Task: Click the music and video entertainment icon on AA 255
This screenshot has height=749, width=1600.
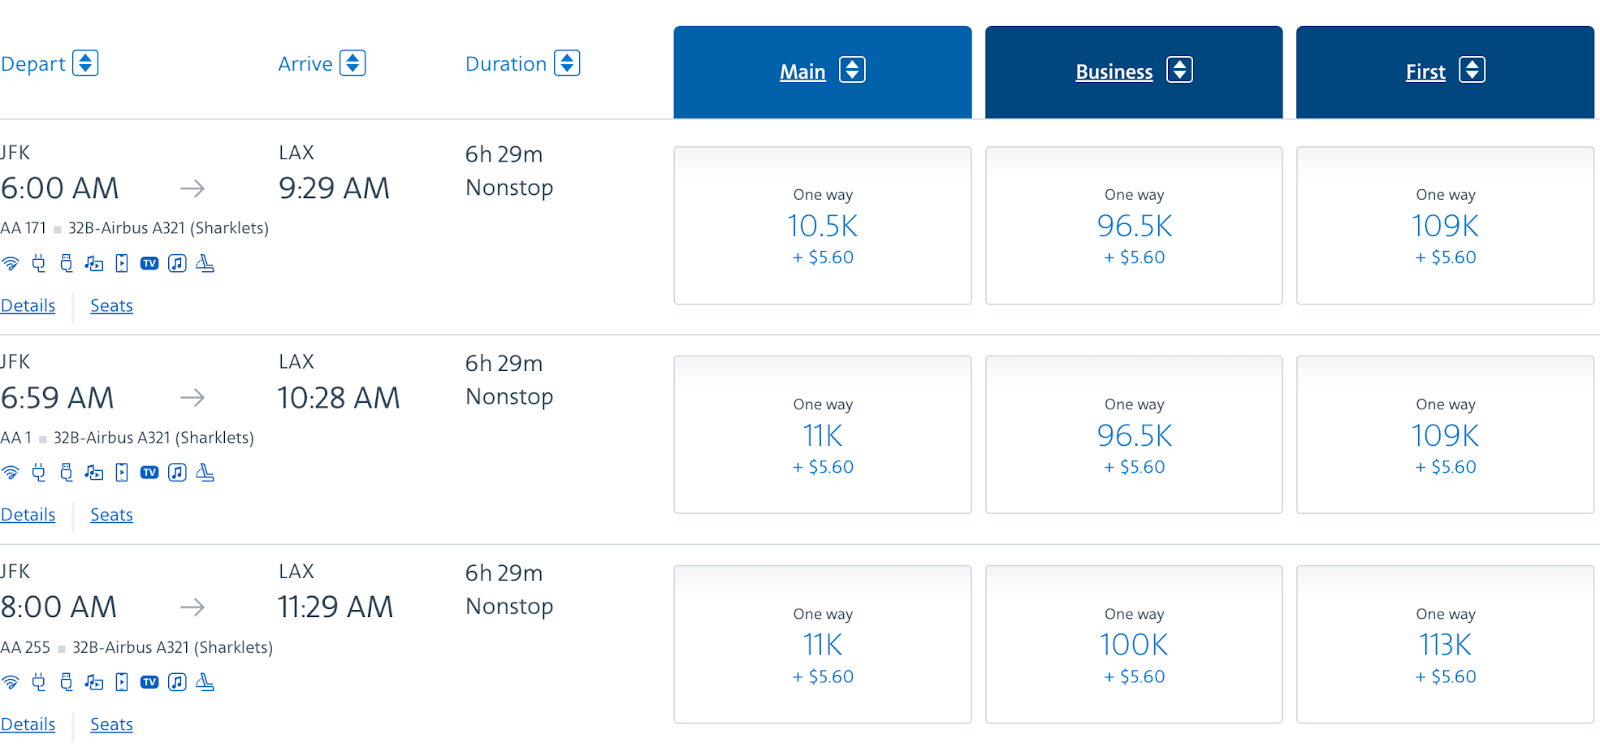Action: pyautogui.click(x=94, y=683)
